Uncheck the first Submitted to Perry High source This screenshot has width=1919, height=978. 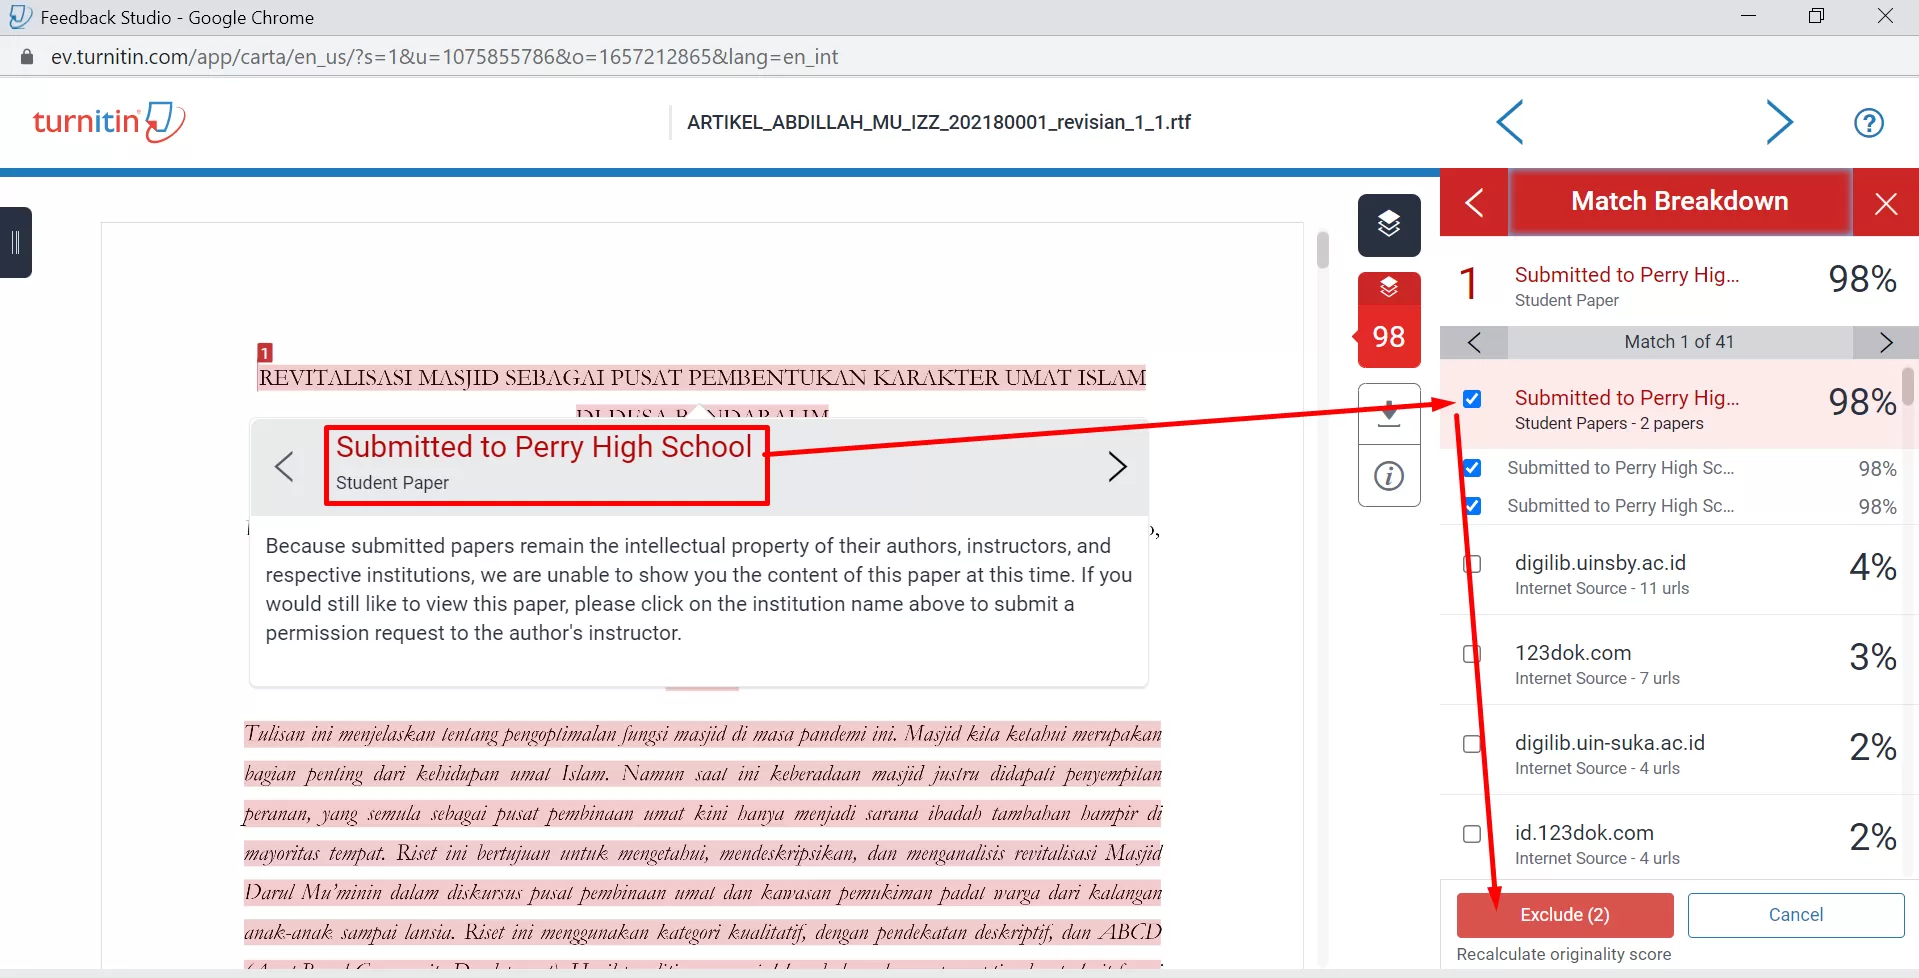point(1472,399)
